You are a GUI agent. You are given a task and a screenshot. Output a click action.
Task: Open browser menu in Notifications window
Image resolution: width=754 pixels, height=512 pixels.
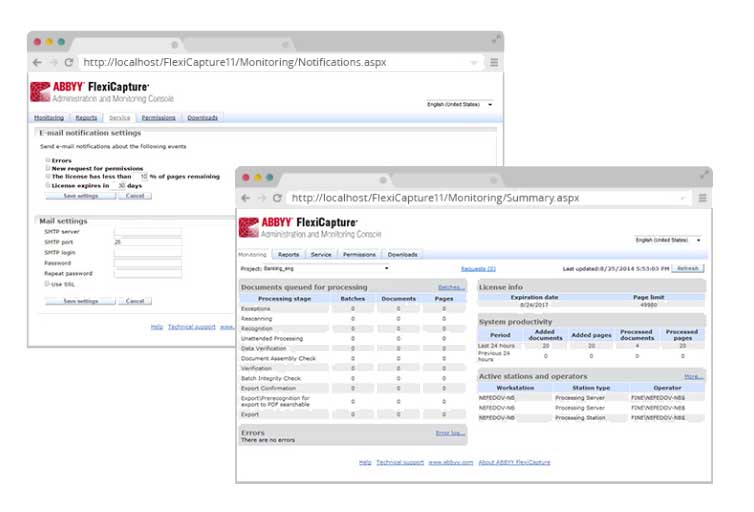click(x=494, y=62)
